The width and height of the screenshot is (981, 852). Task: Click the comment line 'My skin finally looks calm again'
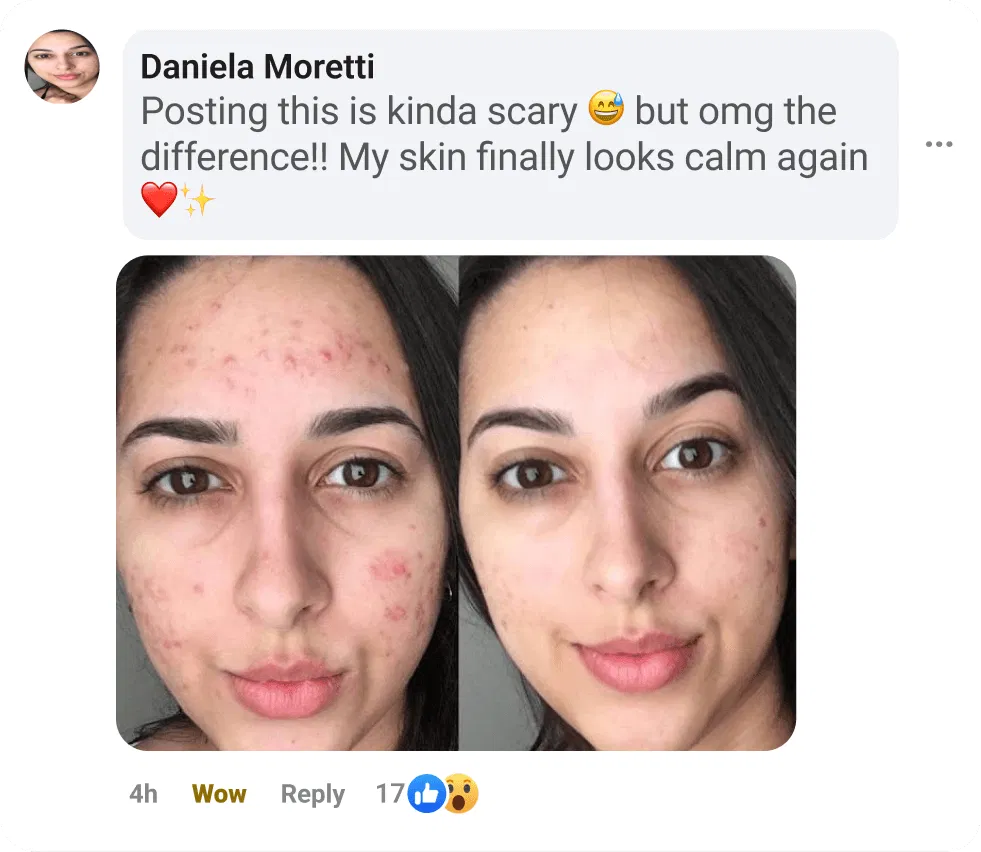(x=603, y=157)
